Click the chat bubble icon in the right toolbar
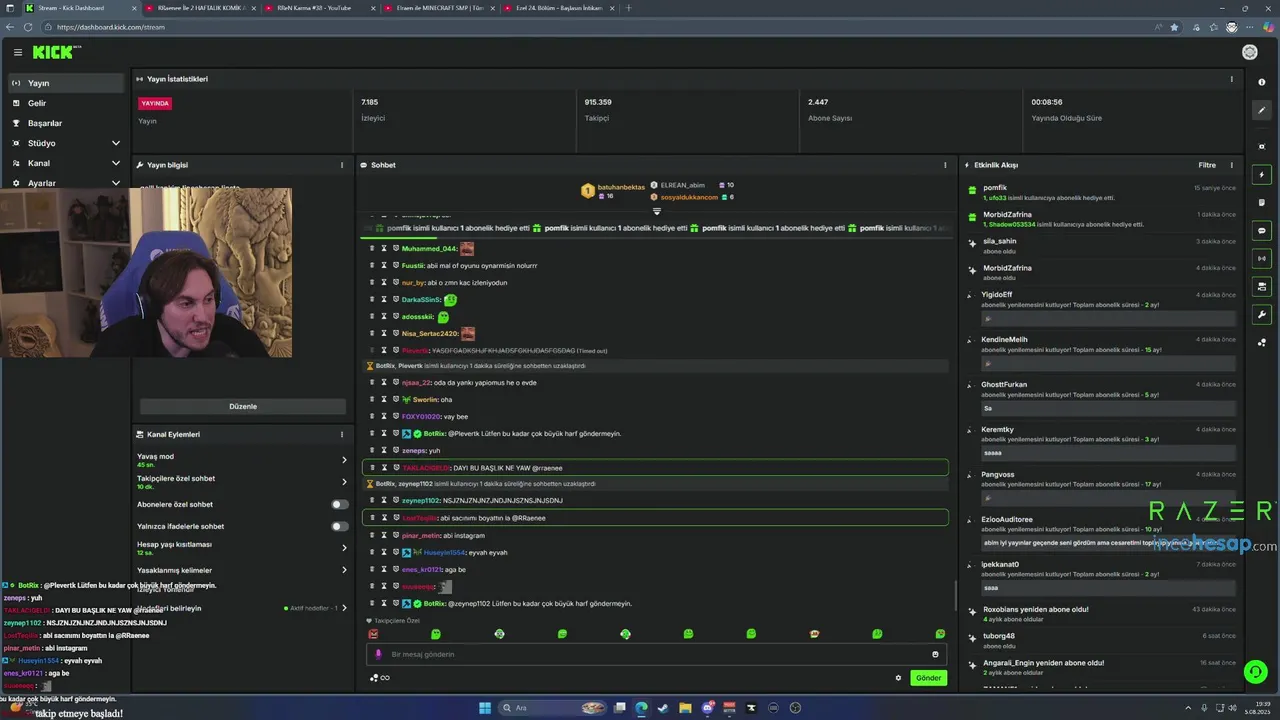The image size is (1280, 720). pos(1262,230)
